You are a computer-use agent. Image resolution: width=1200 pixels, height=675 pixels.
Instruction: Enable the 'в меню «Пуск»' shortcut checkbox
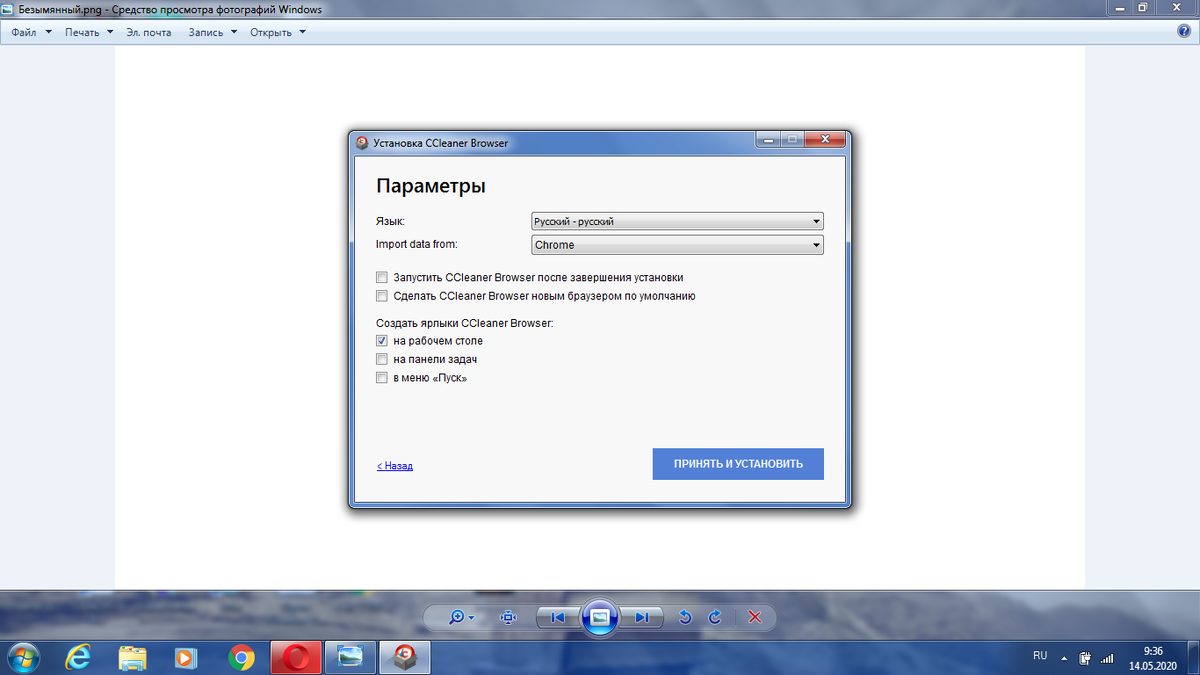(381, 378)
